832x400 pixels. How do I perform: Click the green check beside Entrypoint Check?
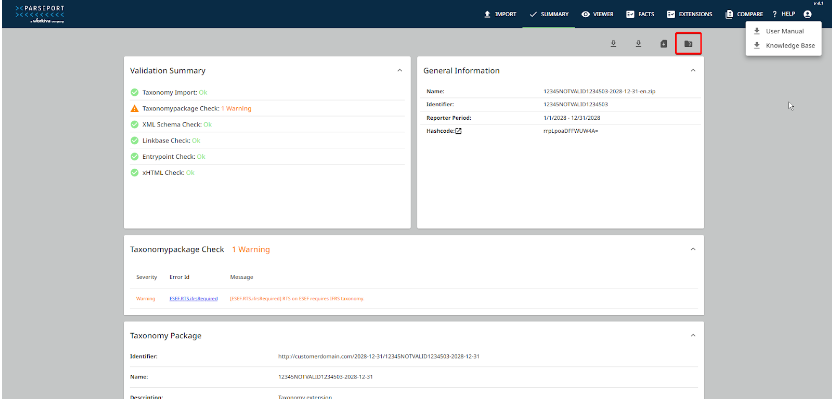coord(135,156)
